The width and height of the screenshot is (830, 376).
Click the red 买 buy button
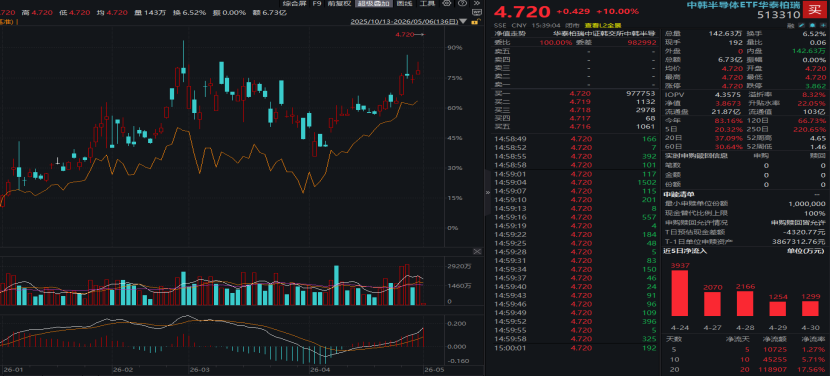pos(815,10)
